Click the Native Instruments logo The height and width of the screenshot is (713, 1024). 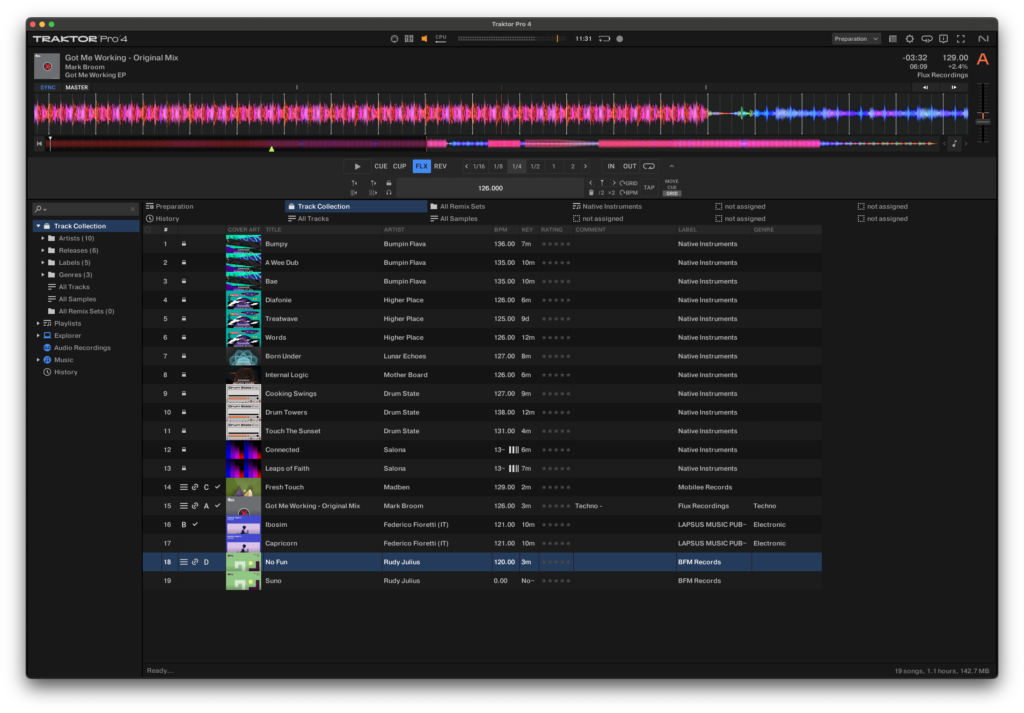coord(985,38)
